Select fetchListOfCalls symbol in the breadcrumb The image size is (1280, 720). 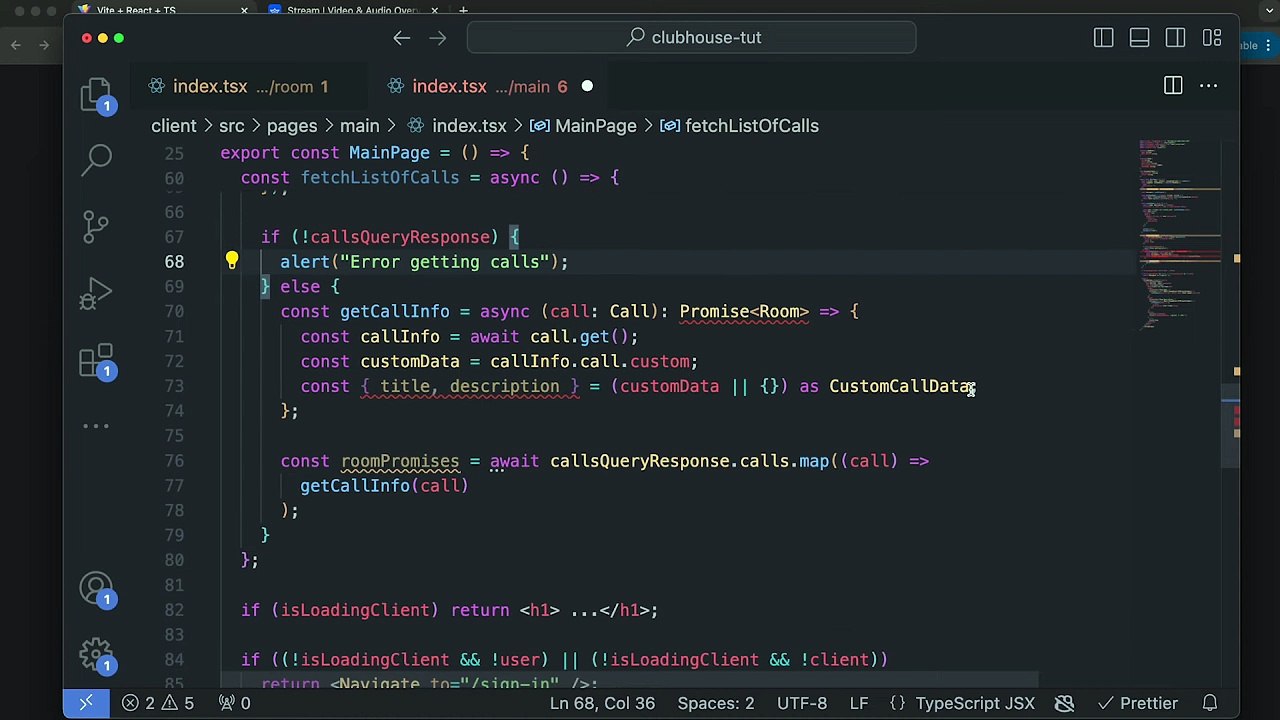[x=739, y=126]
